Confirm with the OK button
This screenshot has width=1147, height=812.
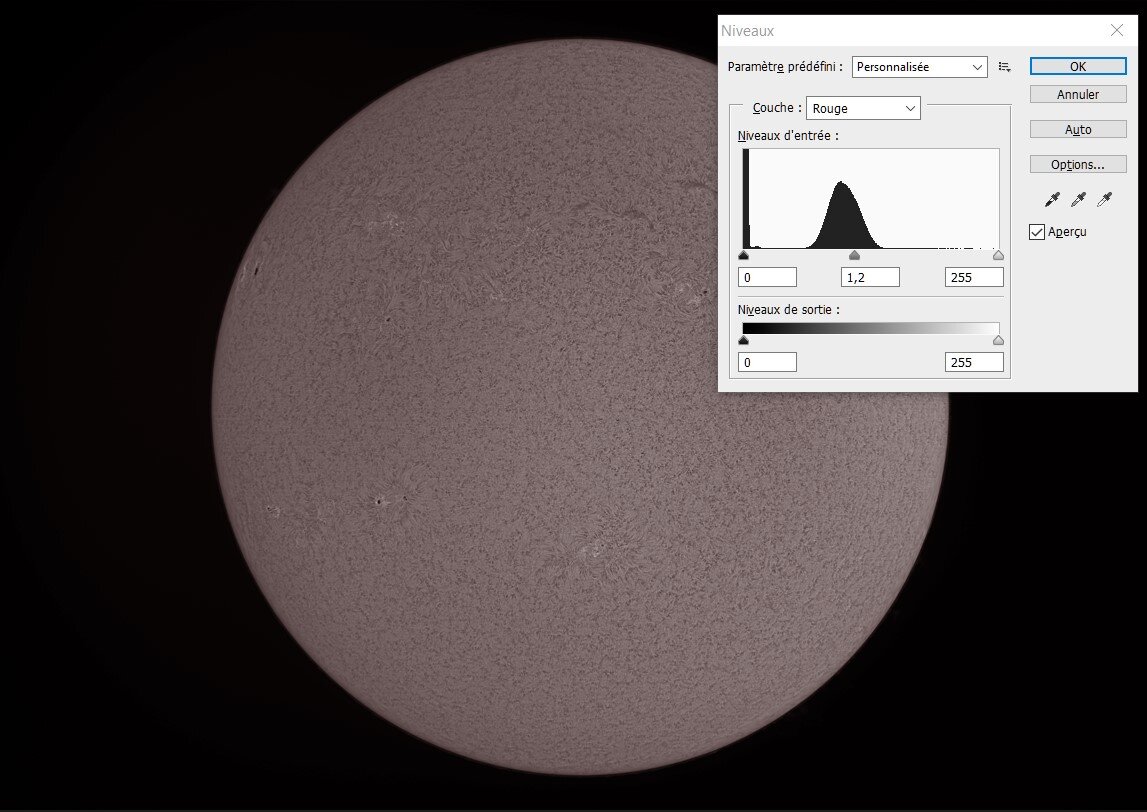tap(1078, 67)
